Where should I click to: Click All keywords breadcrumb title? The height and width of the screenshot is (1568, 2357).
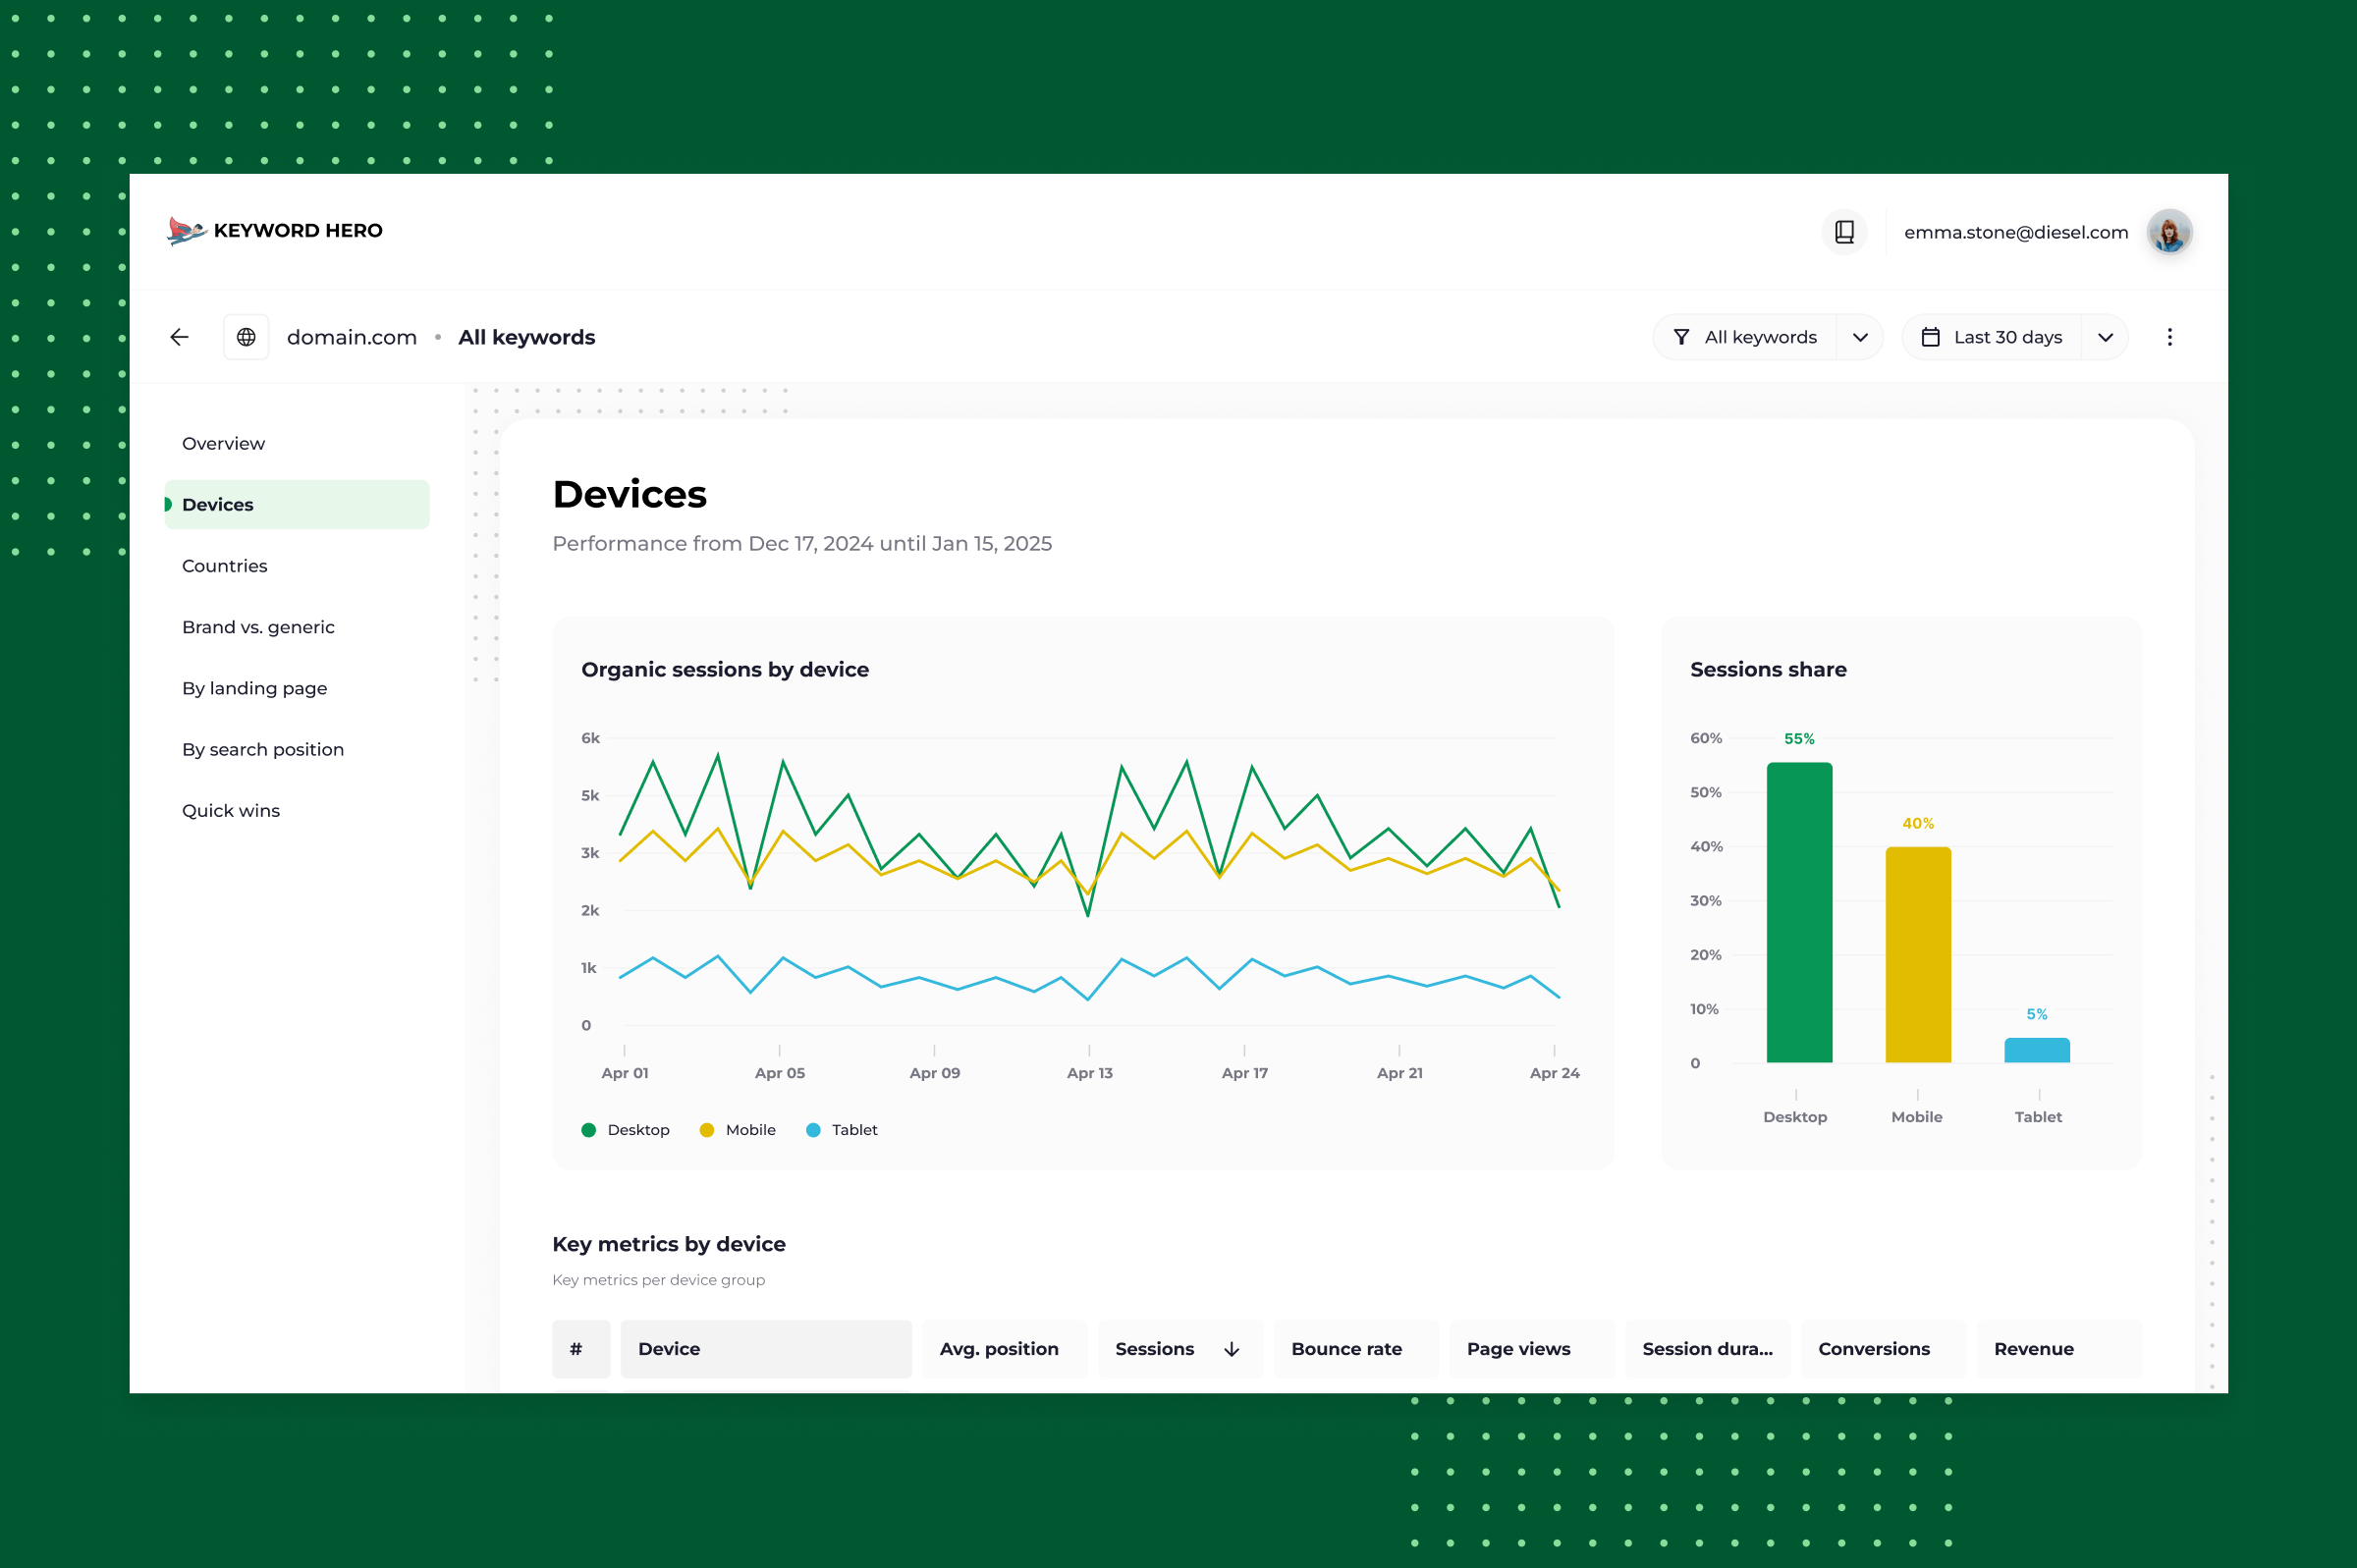[527, 337]
